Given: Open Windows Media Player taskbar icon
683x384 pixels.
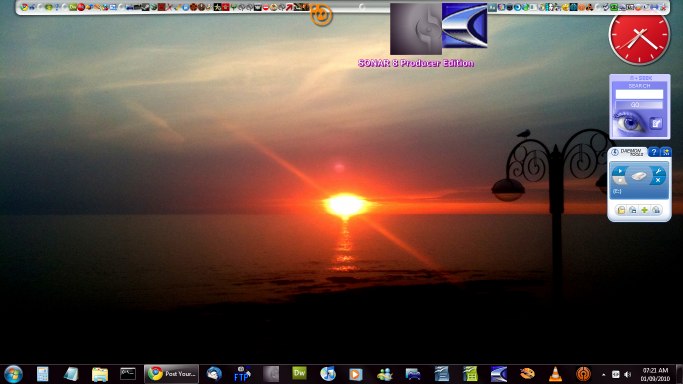Looking at the screenshot, I should pos(355,374).
